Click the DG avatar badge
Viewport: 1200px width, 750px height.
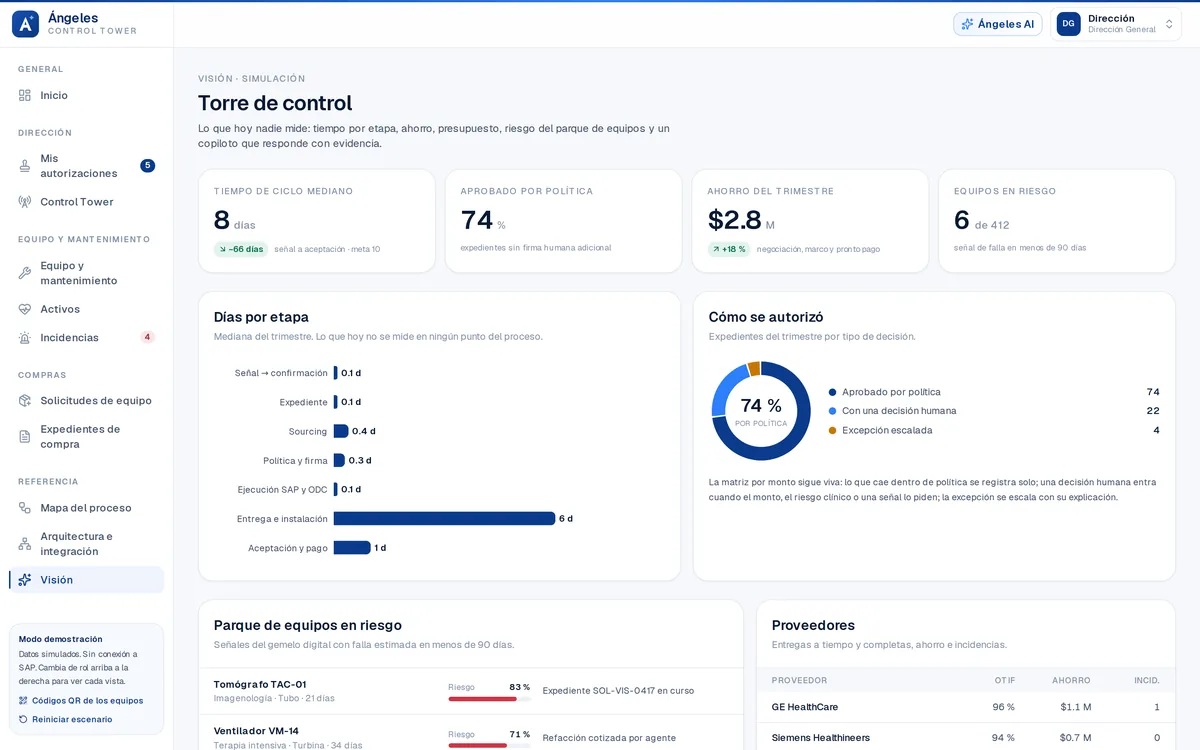click(x=1068, y=24)
